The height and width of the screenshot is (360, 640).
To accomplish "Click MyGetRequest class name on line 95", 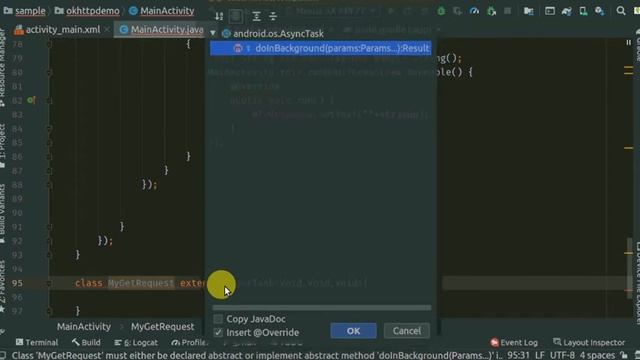I will point(141,283).
